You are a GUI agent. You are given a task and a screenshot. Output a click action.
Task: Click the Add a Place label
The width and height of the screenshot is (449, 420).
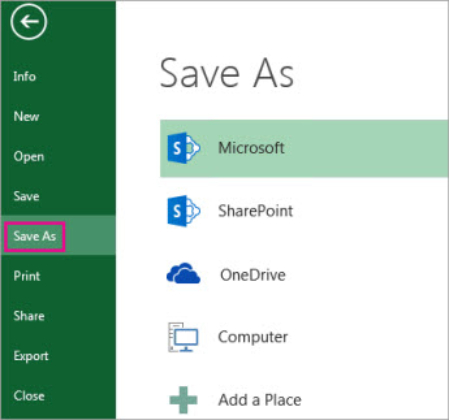260,400
